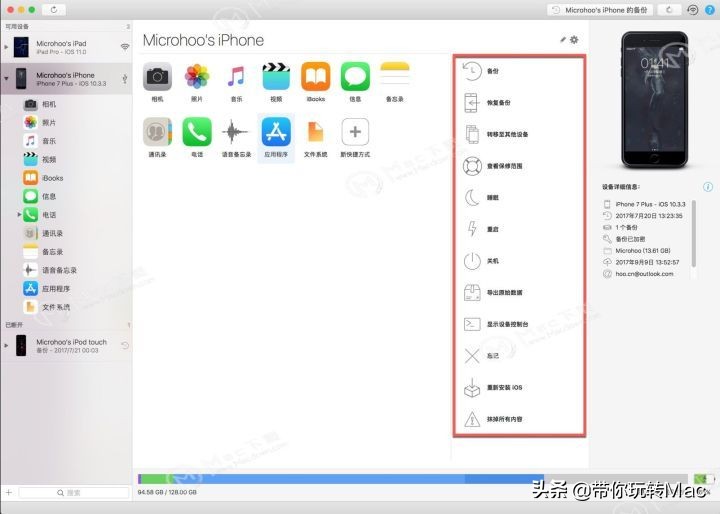Open the iBooks icon in the main grid
This screenshot has height=514, width=720.
315,77
